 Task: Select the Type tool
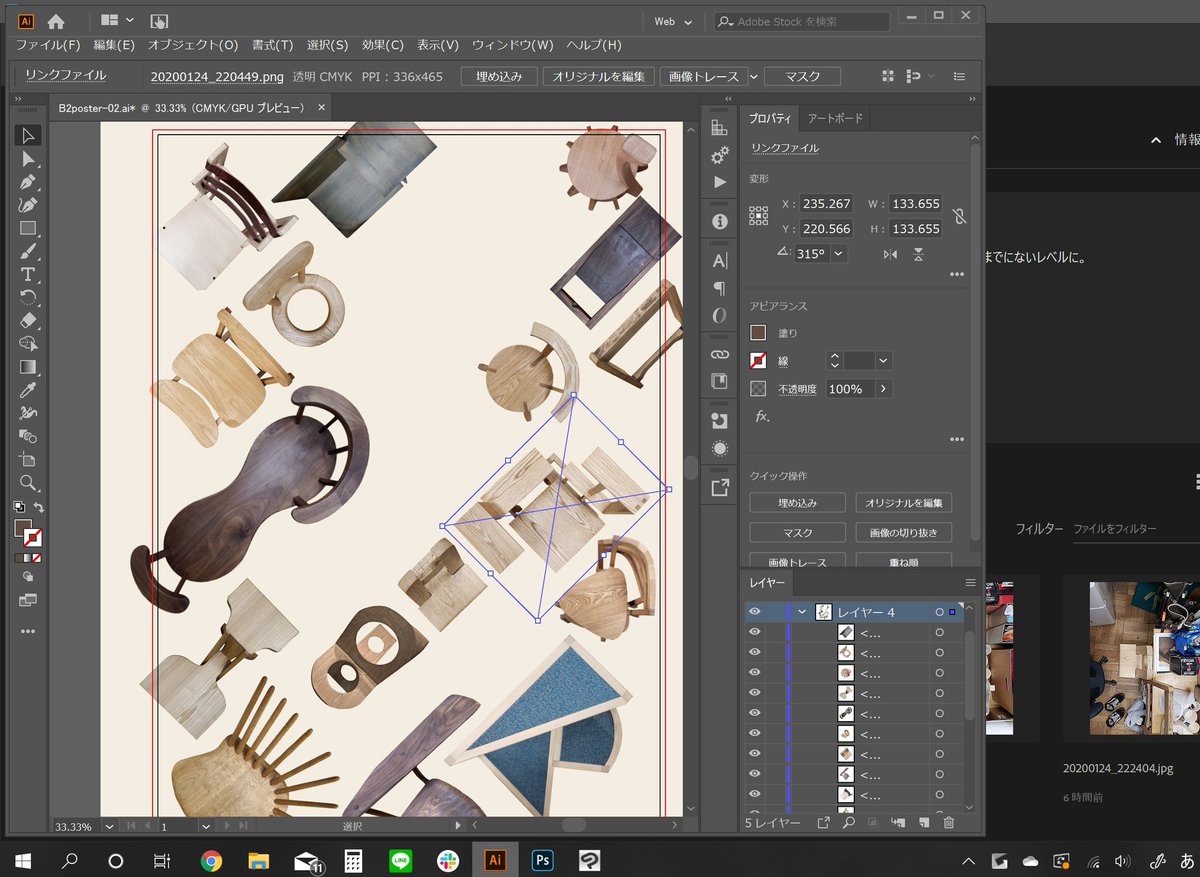tap(28, 274)
